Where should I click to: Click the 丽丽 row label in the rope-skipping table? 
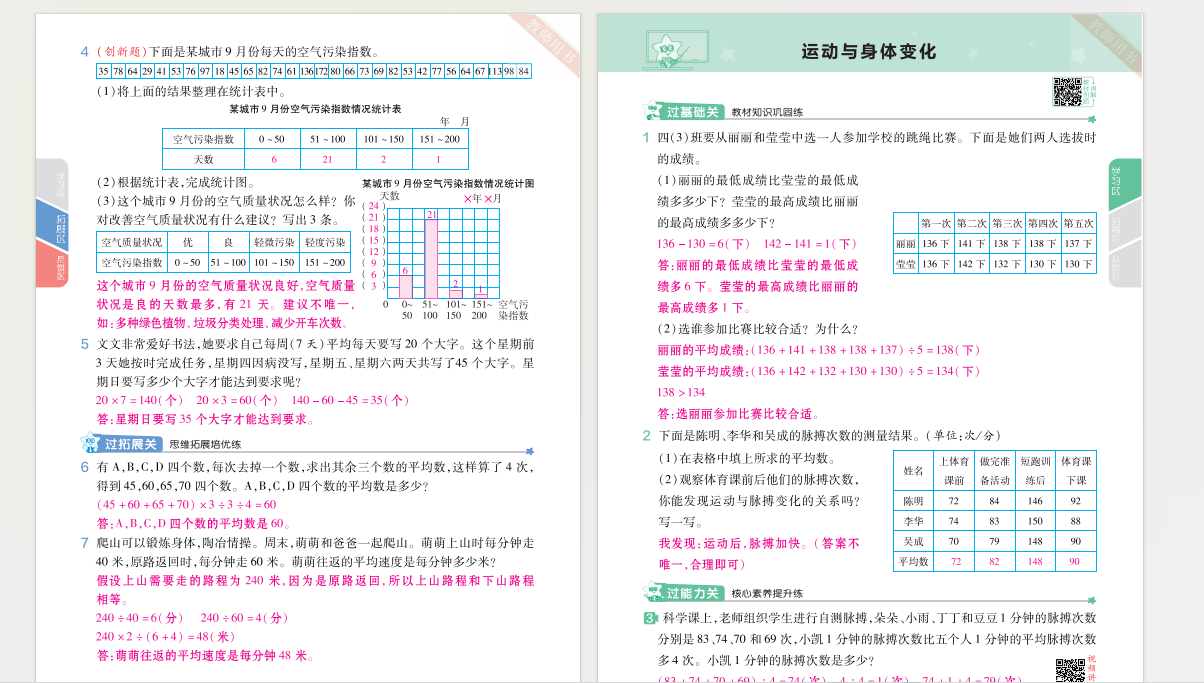pos(906,243)
